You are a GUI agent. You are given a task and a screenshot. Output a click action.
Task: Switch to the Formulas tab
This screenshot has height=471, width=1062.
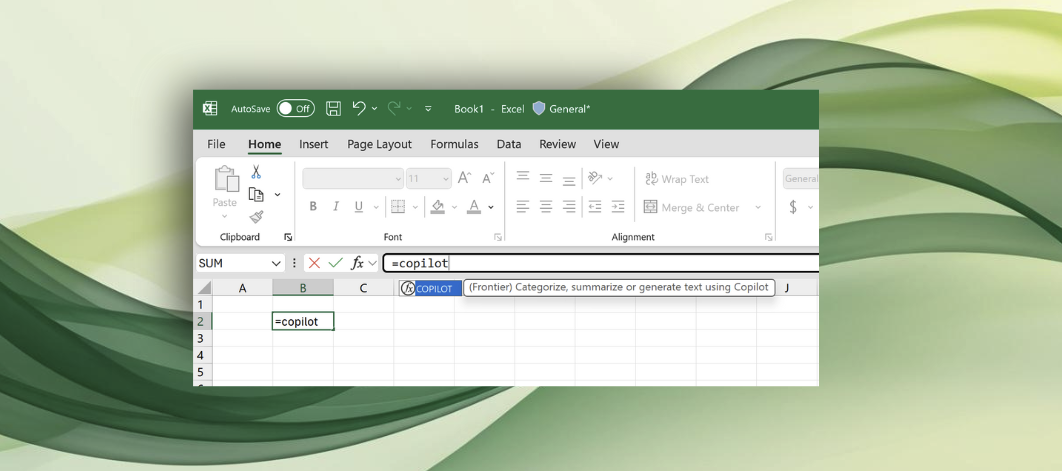point(454,144)
